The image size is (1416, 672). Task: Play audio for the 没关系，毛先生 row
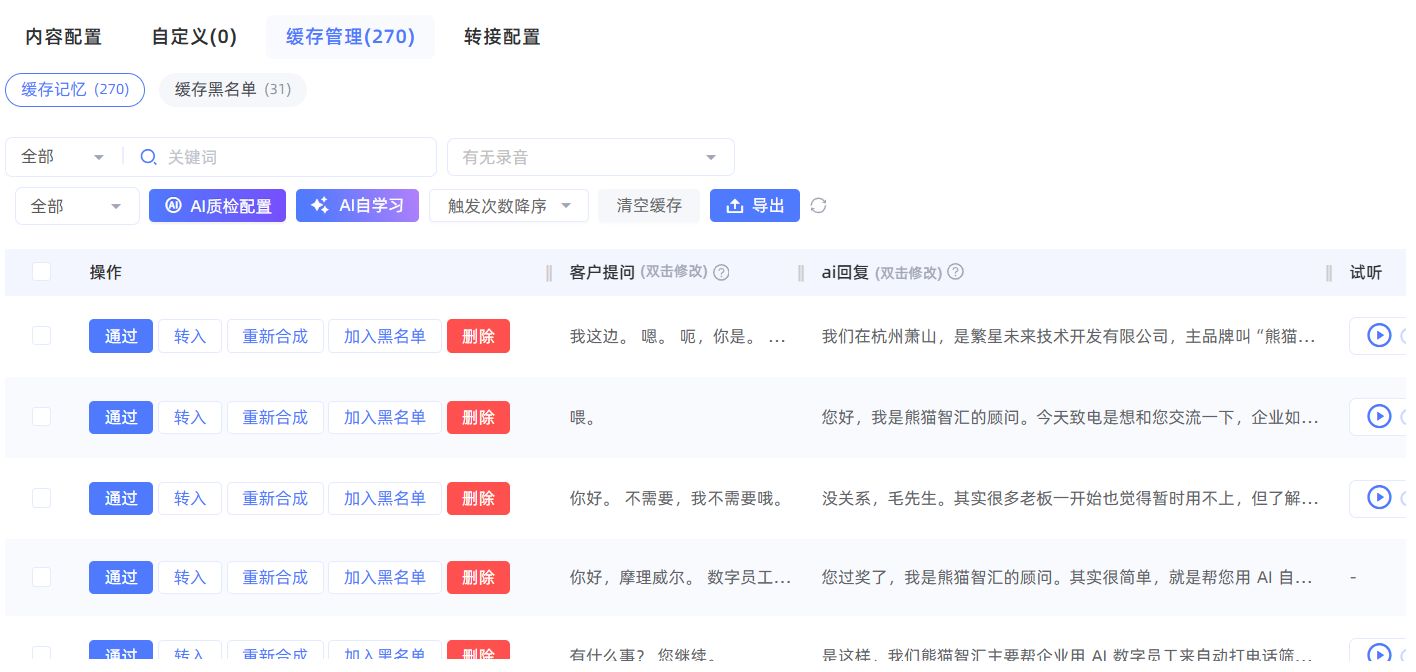(1379, 498)
